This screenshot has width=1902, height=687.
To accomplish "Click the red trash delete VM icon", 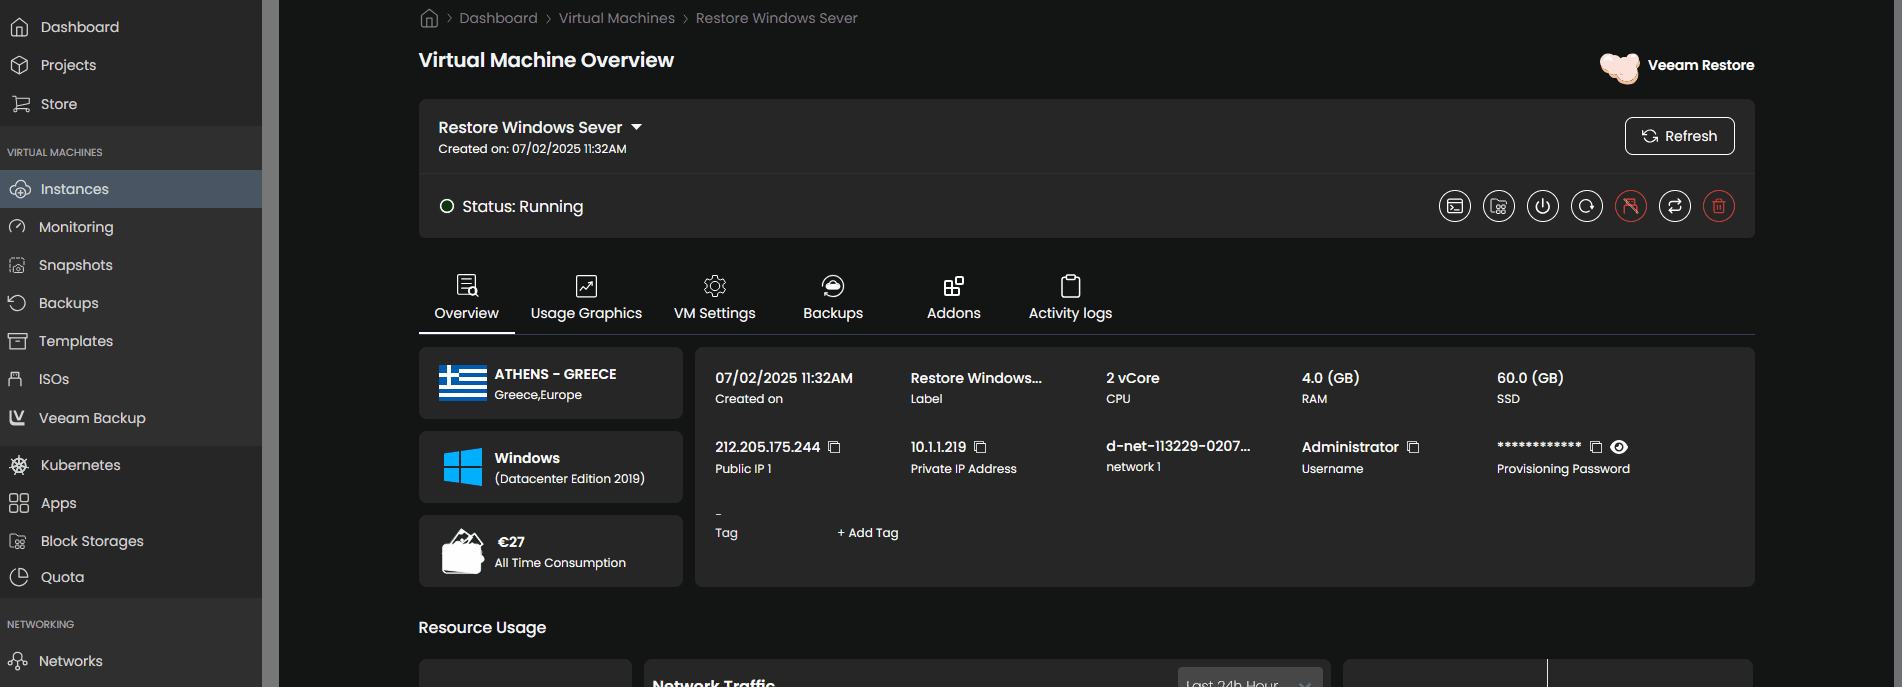I will click(1718, 206).
